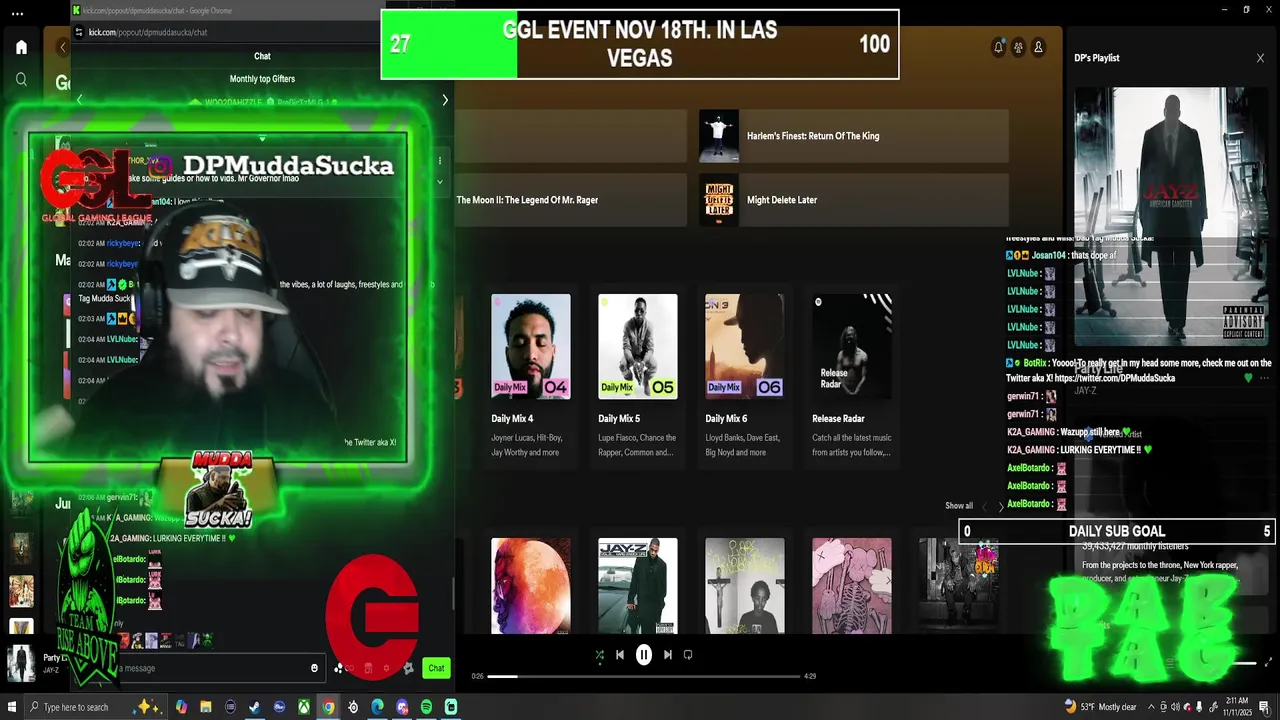Open Spotify Home from the sidebar

coord(21,47)
